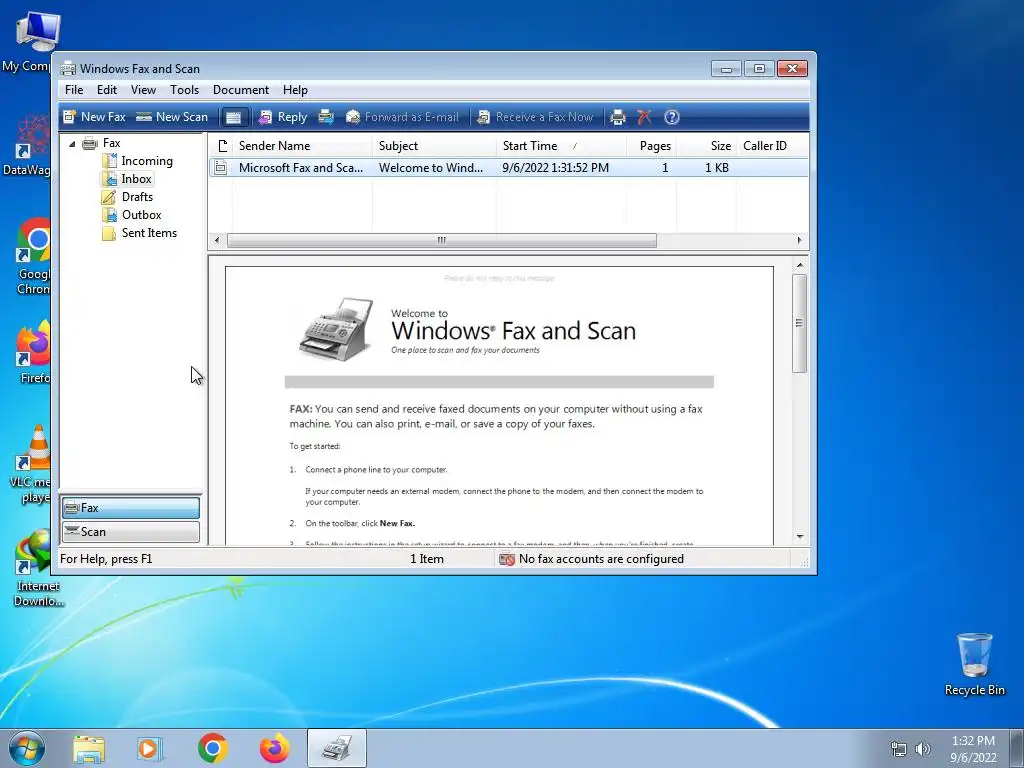Click the network tray icon
This screenshot has width=1024, height=768.
coord(899,749)
